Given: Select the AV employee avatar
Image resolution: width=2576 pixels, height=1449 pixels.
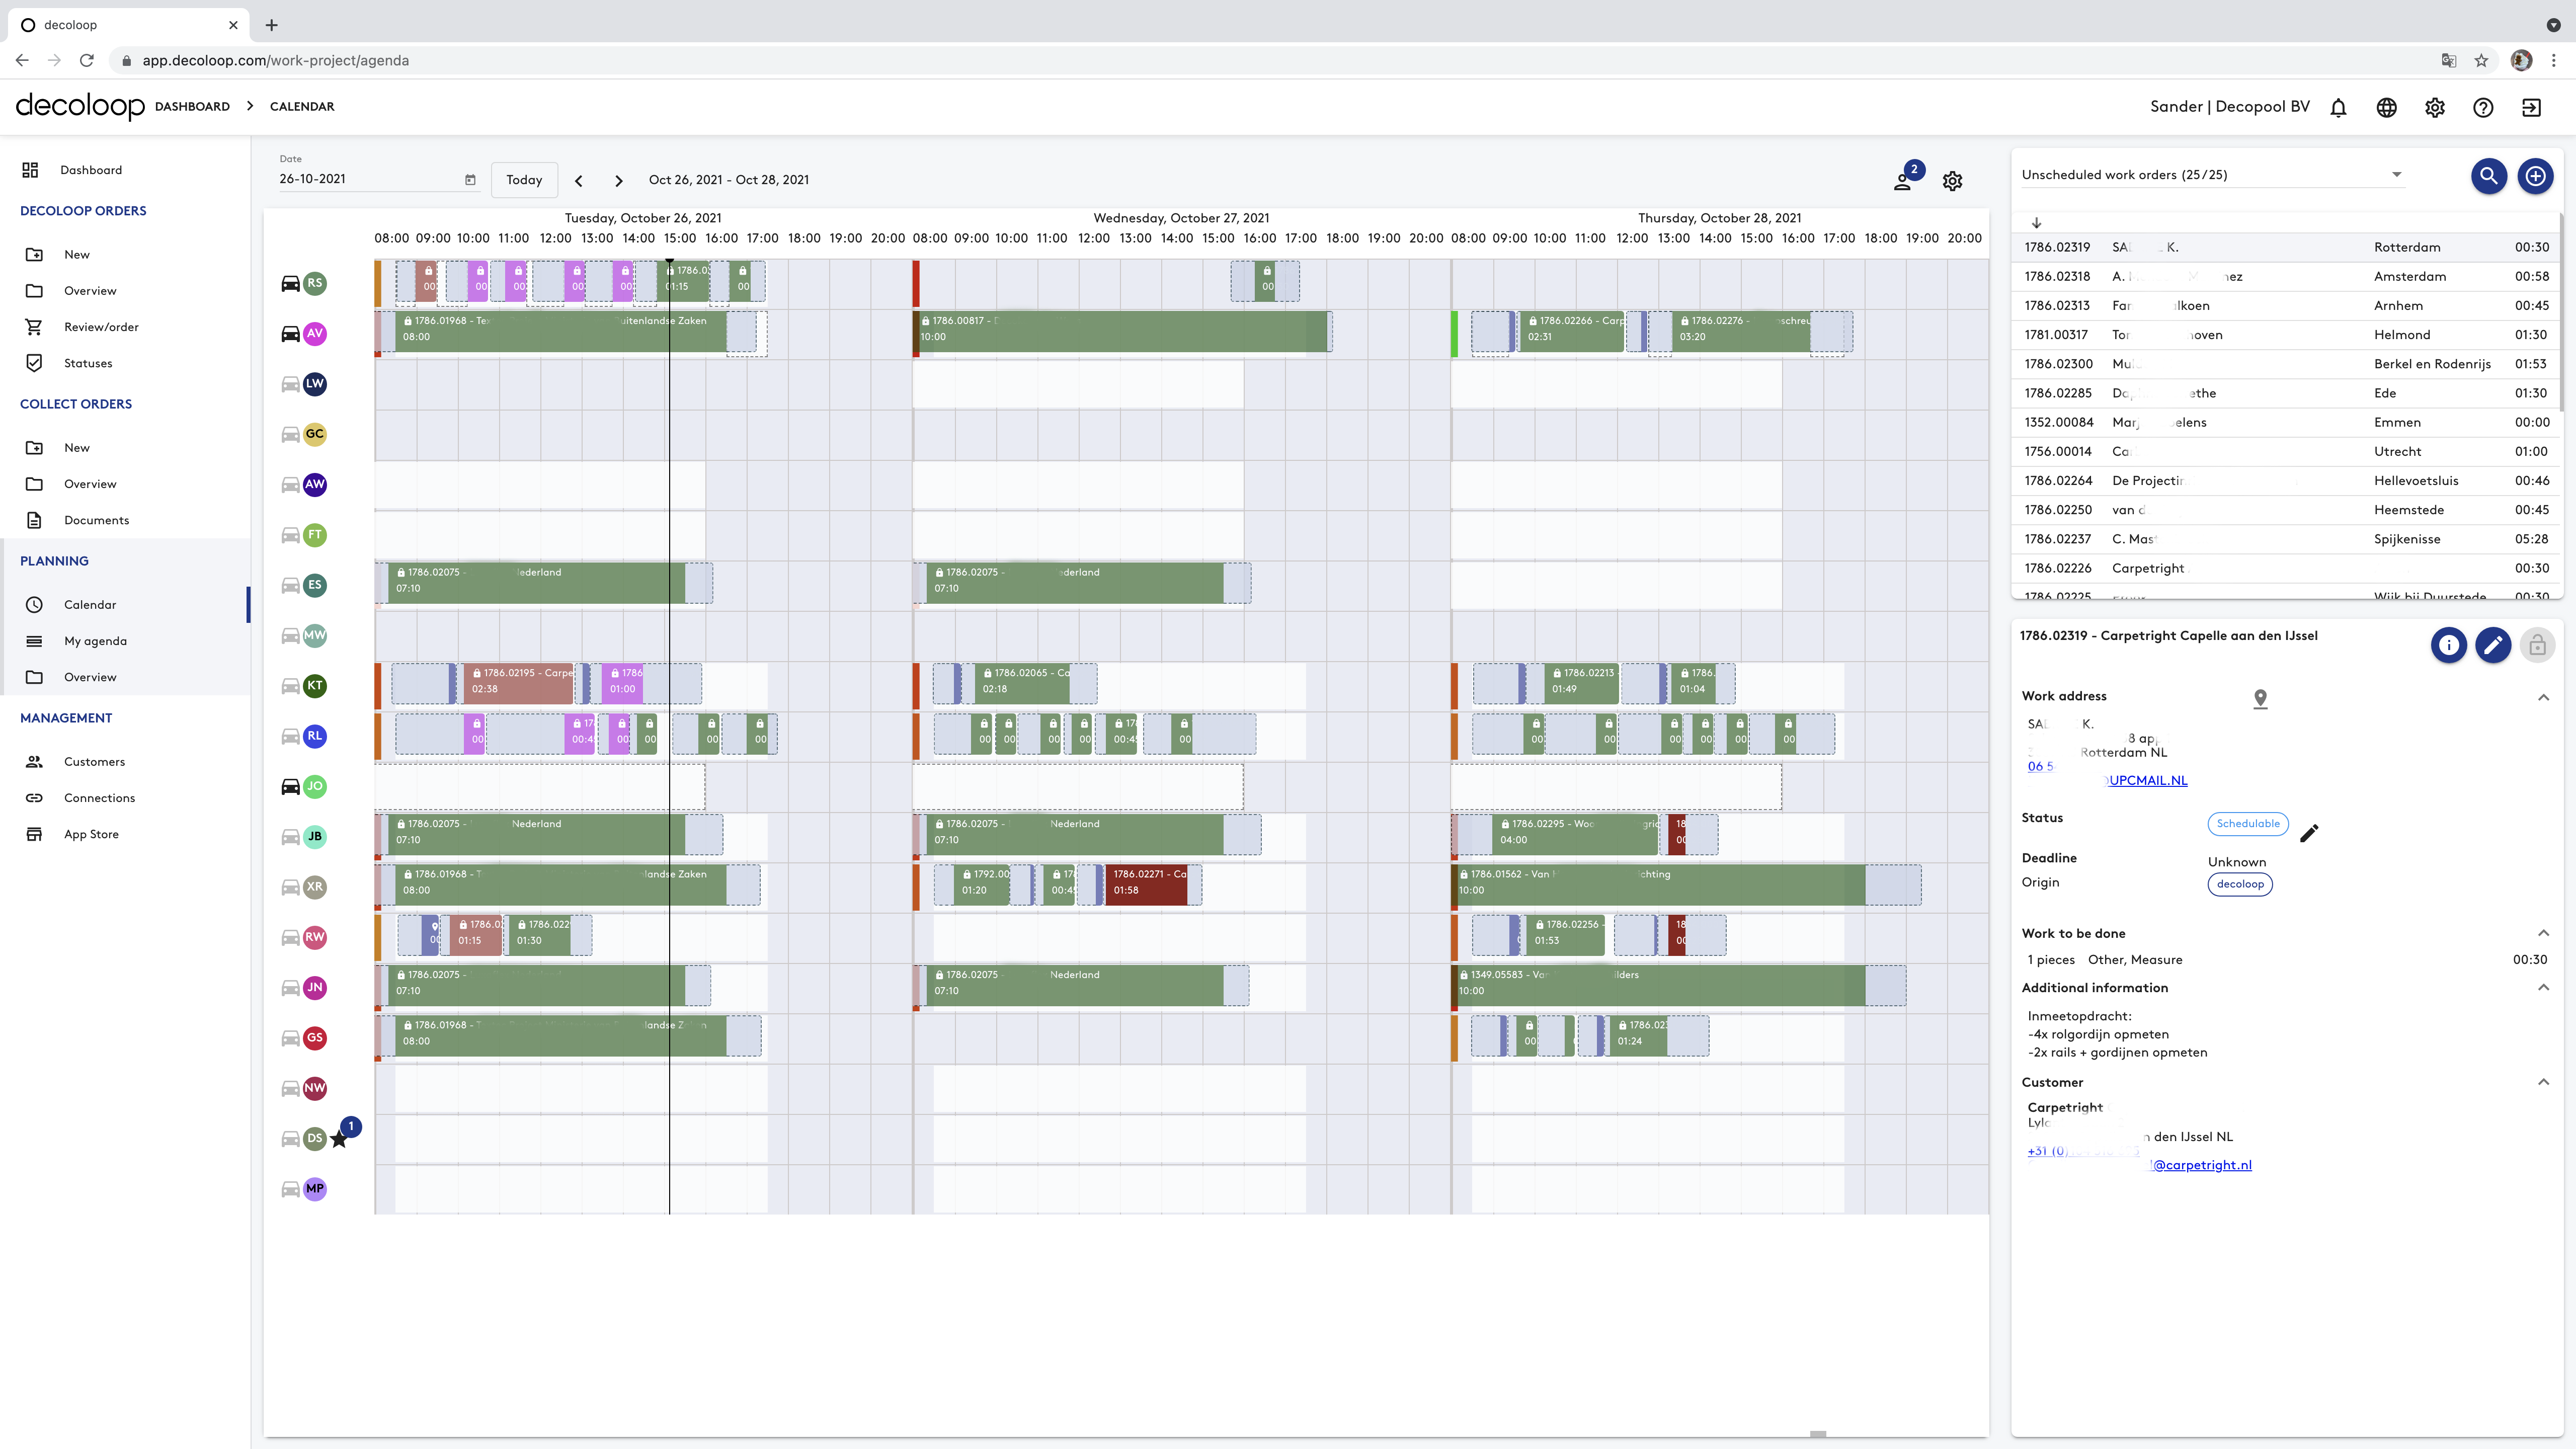Looking at the screenshot, I should click(315, 334).
